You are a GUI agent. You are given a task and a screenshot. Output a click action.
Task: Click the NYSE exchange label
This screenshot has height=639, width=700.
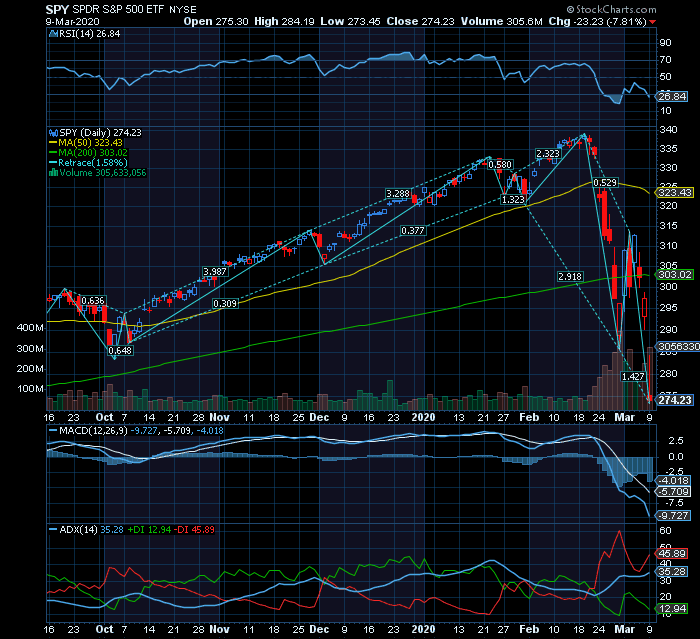pos(183,10)
